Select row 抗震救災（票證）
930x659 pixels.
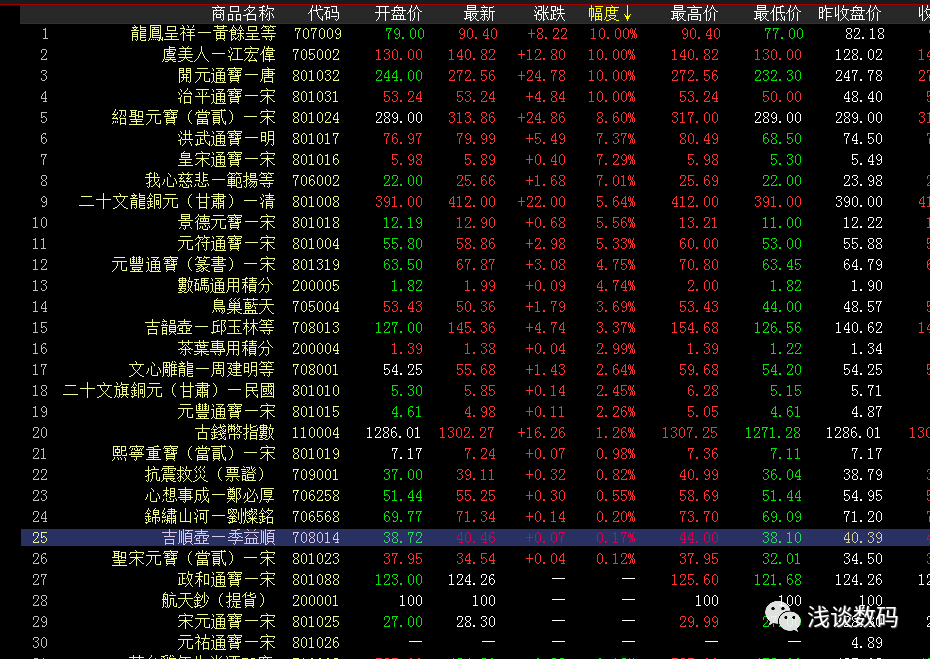474,475
